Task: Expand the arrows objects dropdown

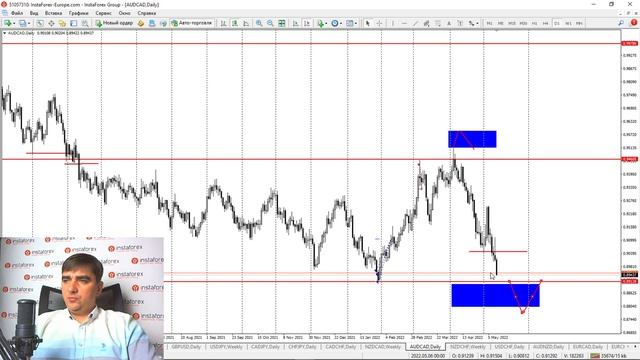Action: pyautogui.click(x=477, y=24)
